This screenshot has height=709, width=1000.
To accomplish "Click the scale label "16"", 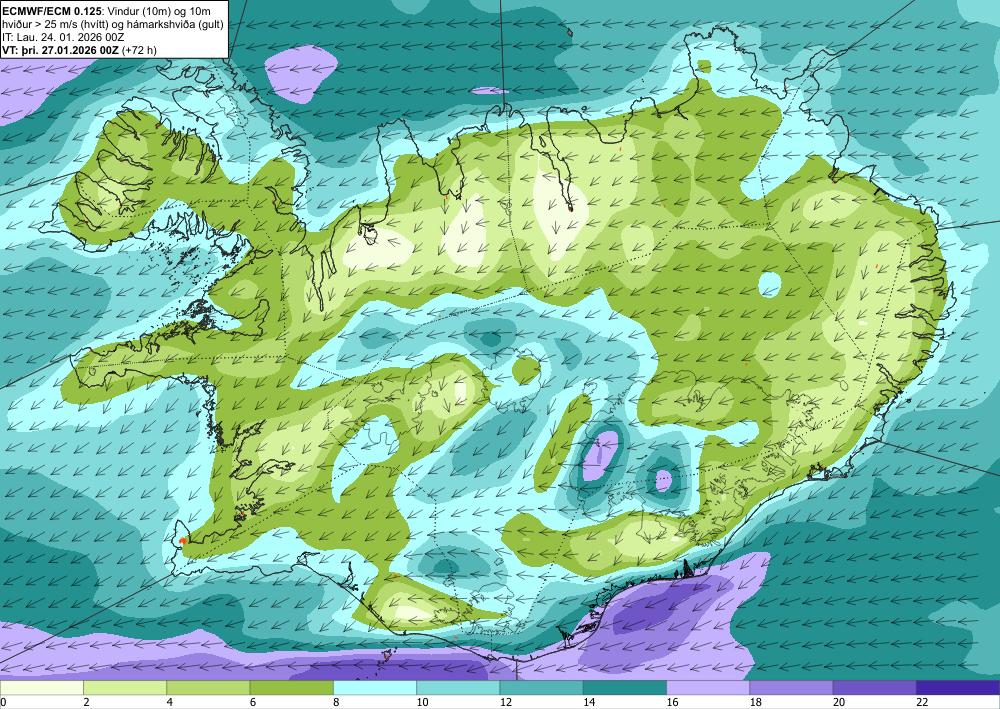I will pyautogui.click(x=673, y=702).
